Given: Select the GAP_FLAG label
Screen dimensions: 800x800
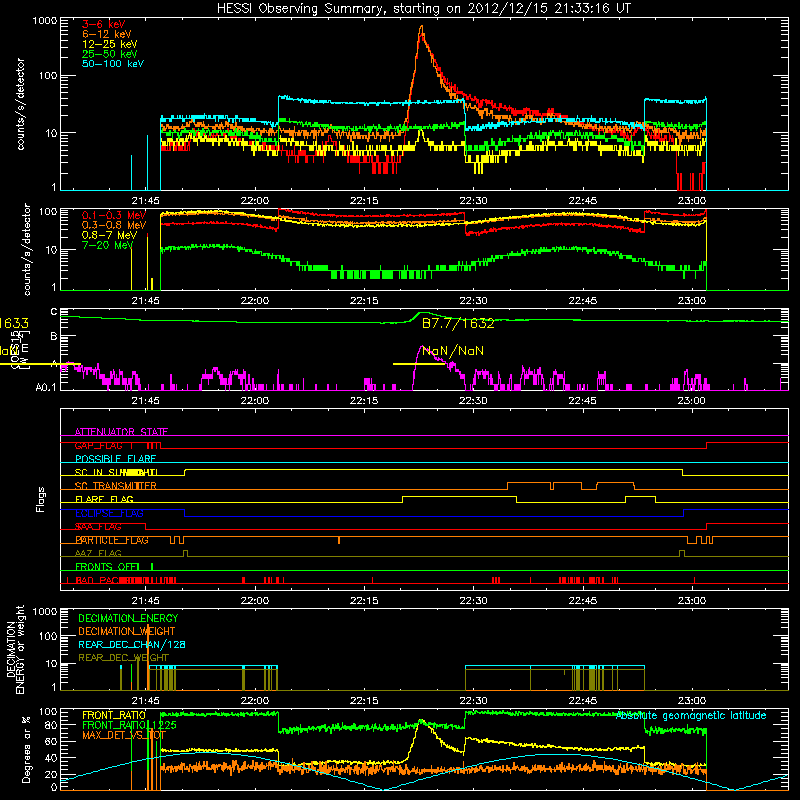Looking at the screenshot, I should pyautogui.click(x=98, y=445).
